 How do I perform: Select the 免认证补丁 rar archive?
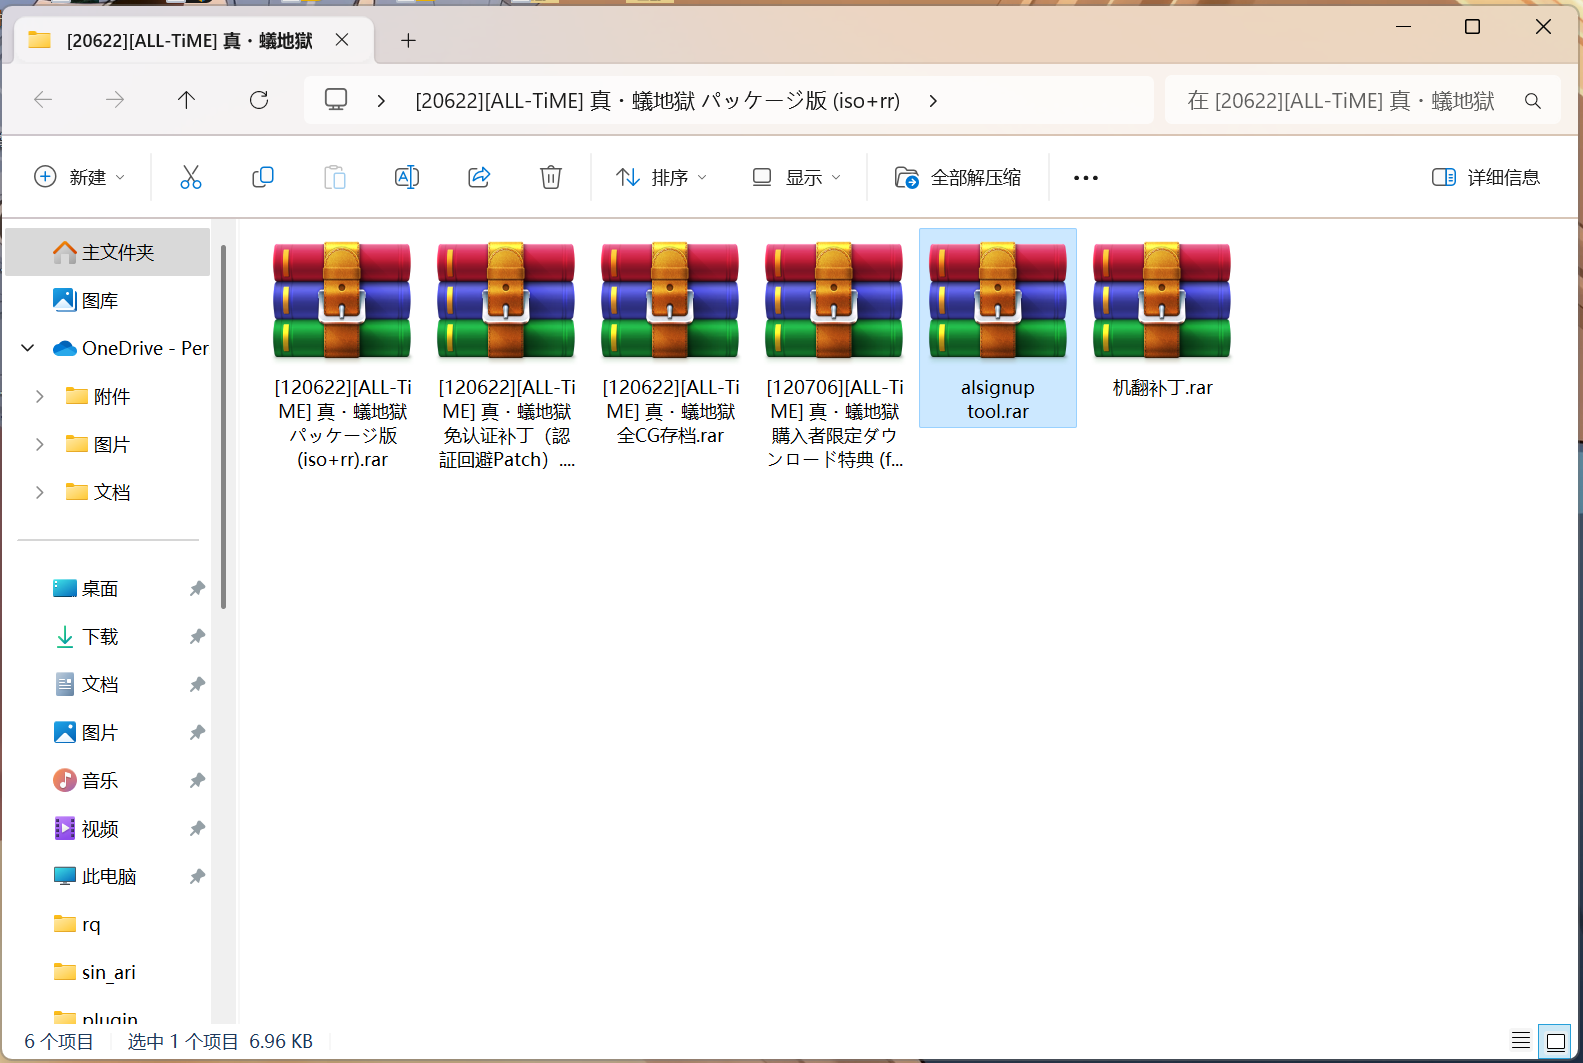point(506,352)
